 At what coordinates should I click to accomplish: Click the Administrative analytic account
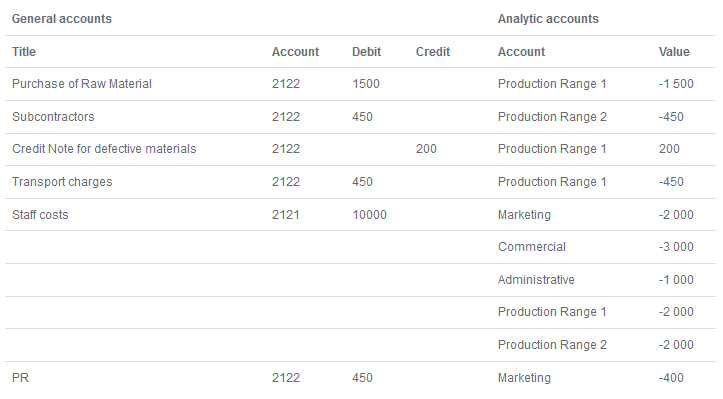536,280
